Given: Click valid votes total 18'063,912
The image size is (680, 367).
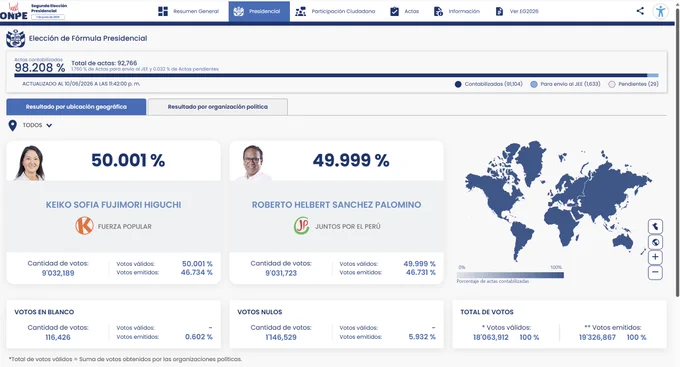Looking at the screenshot, I should click(490, 337).
